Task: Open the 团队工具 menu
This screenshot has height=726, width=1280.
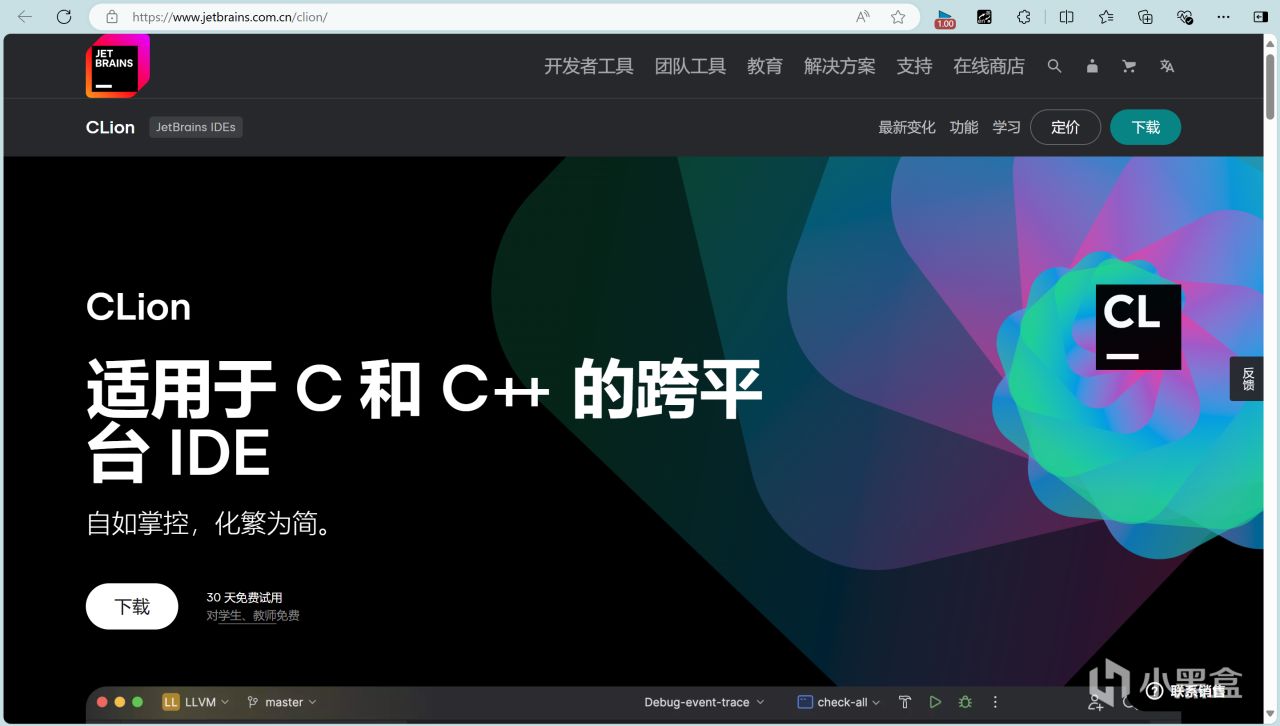Action: 690,66
